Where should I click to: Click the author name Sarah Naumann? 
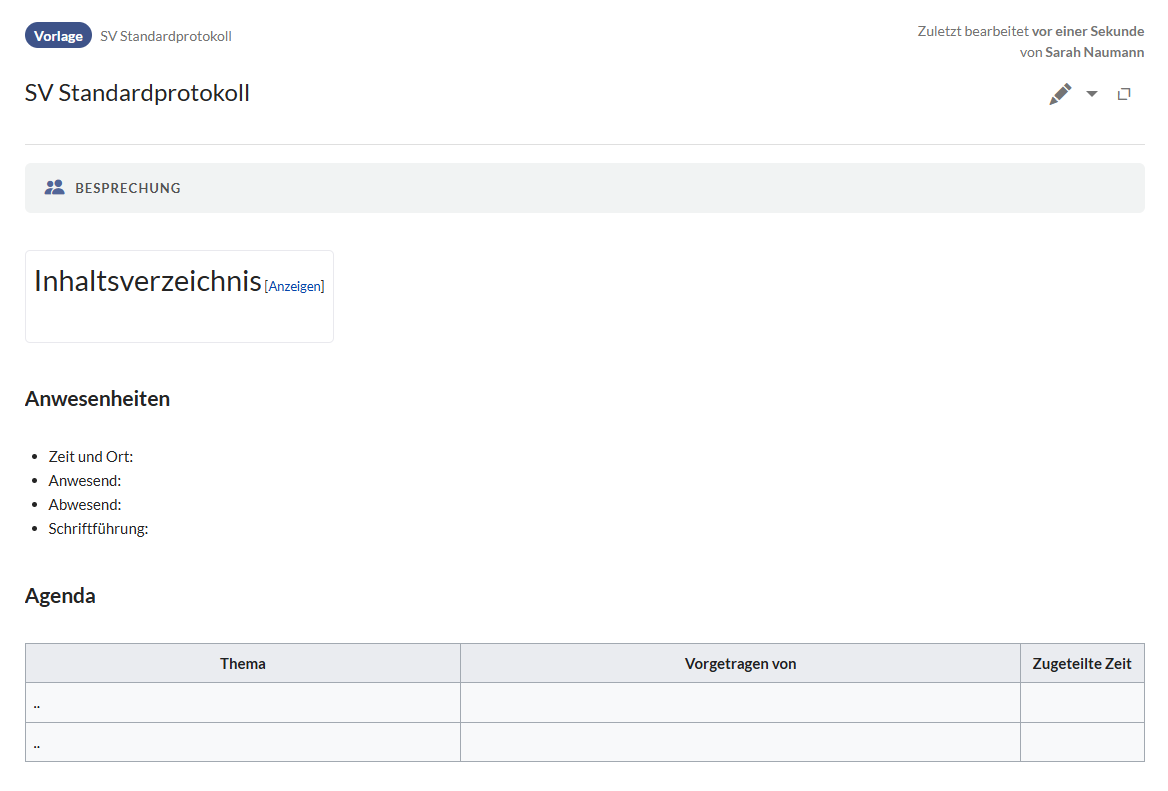point(1094,52)
